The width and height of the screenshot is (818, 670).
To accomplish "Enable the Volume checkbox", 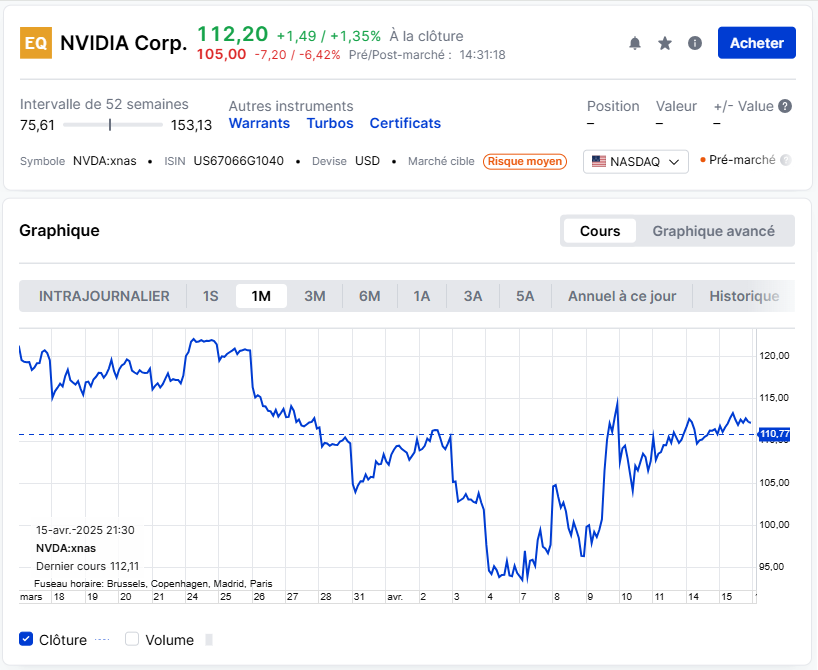I will [132, 639].
